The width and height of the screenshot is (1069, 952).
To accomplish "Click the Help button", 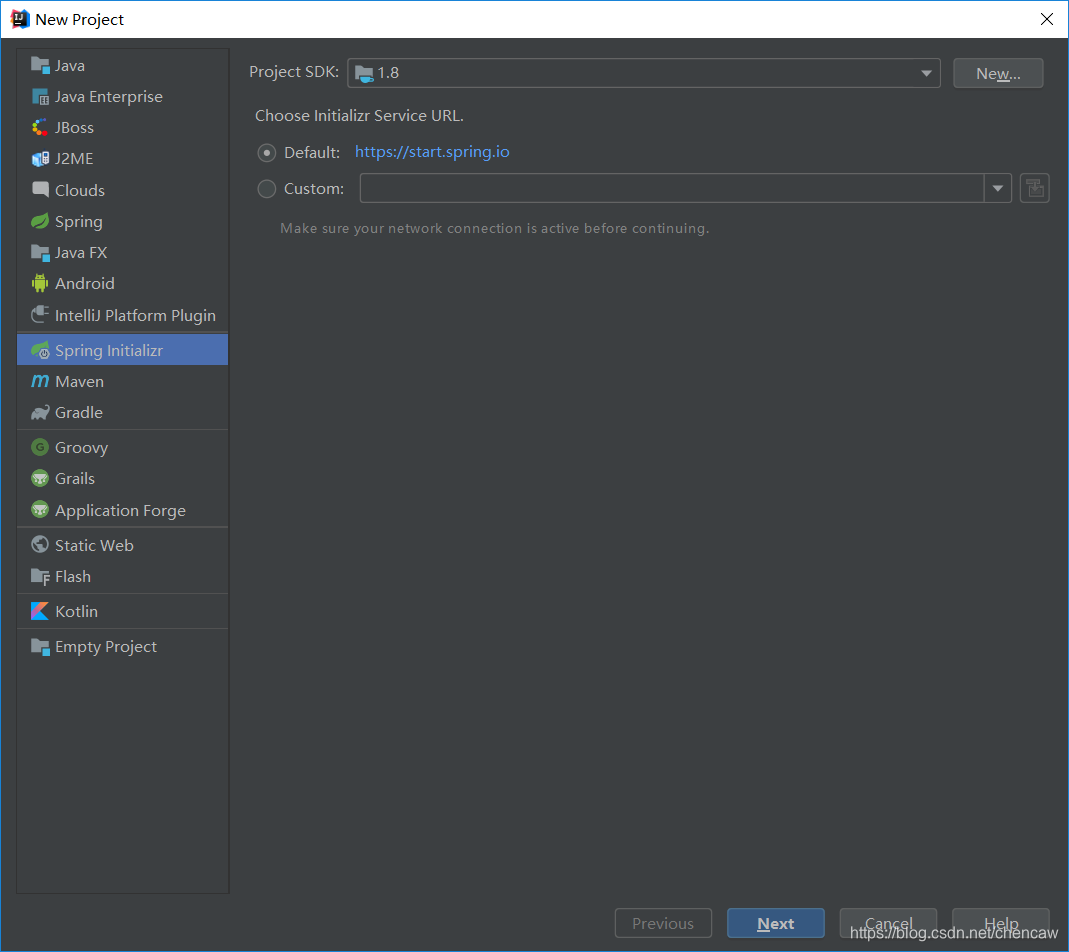I will pos(1000,923).
